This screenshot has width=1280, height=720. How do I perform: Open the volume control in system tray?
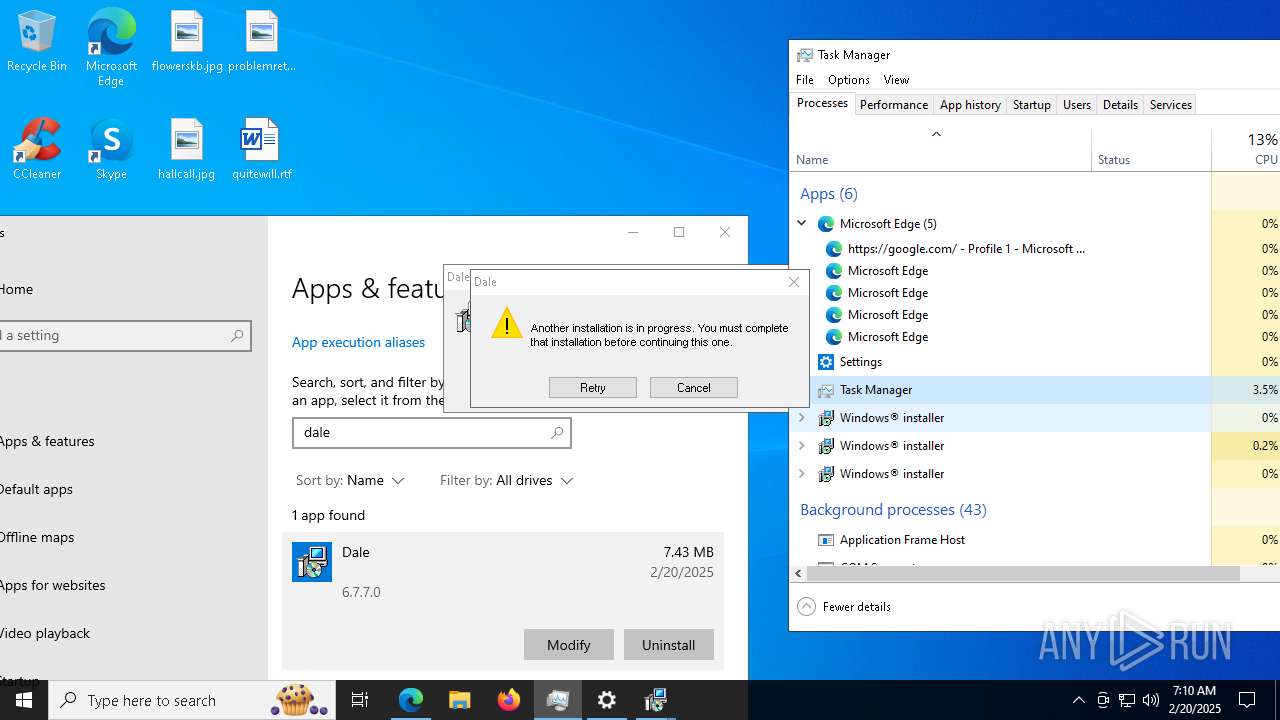click(x=1151, y=700)
